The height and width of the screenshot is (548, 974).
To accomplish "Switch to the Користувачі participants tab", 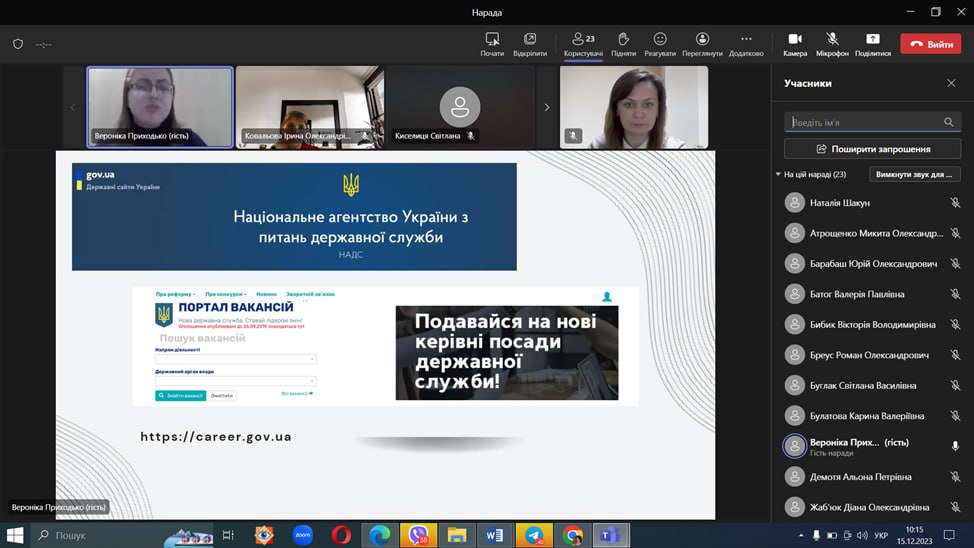I will coord(583,40).
